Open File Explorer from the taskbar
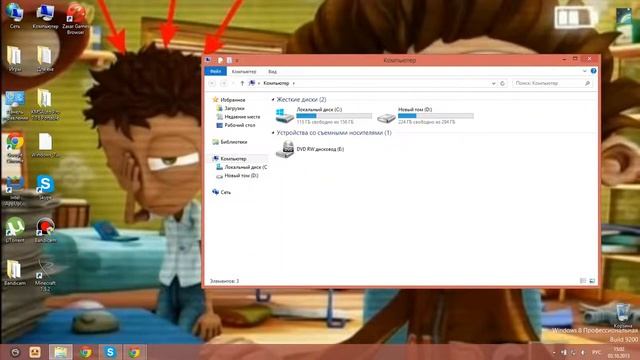 (60, 352)
